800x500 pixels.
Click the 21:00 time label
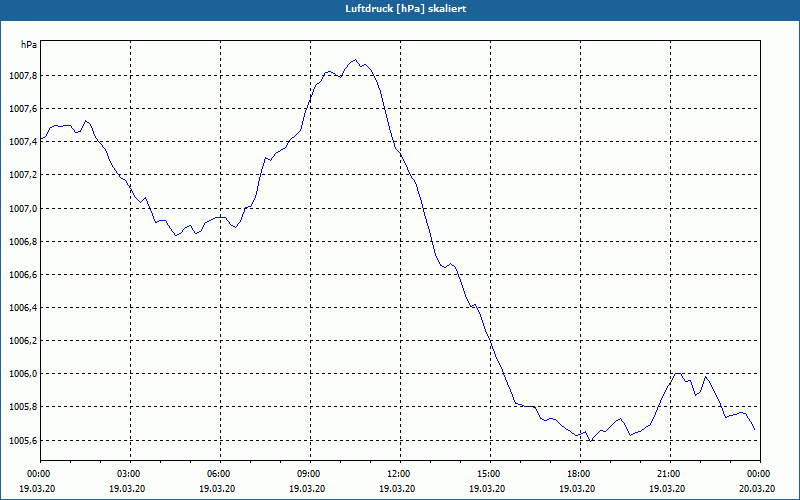[670, 474]
